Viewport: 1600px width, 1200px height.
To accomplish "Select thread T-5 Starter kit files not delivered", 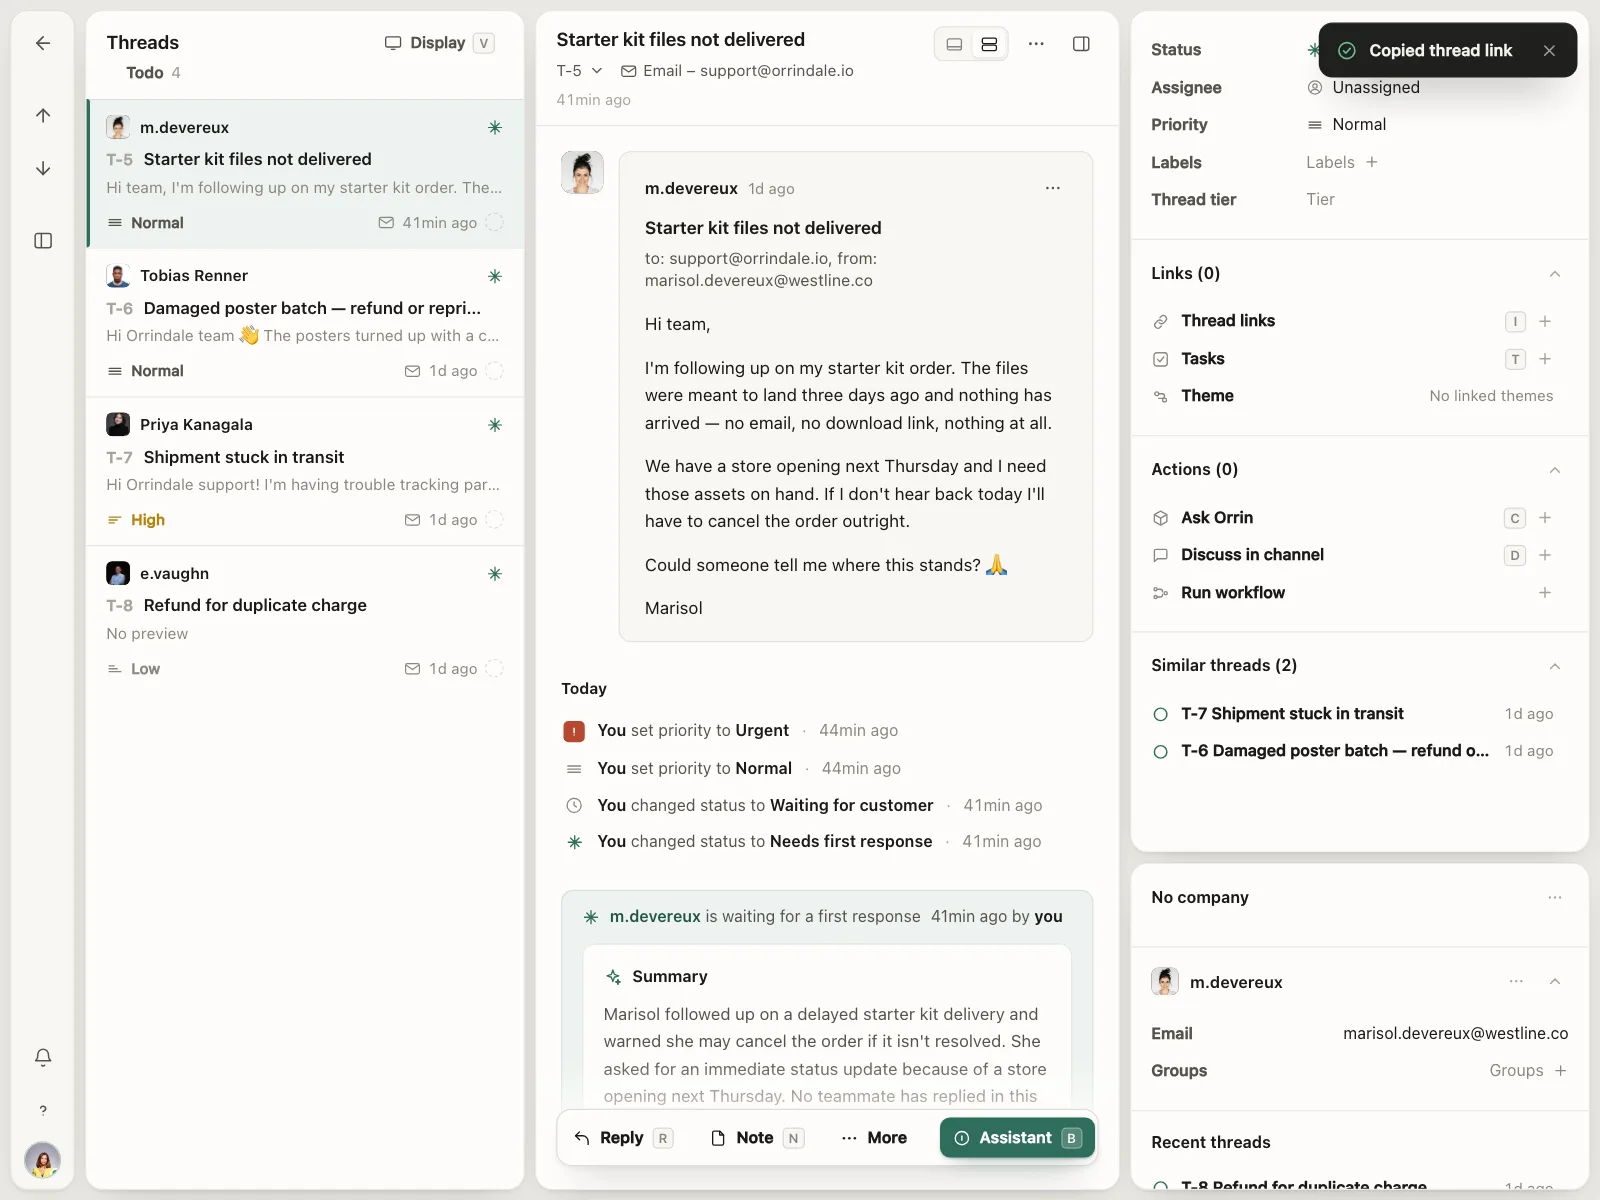I will coord(305,174).
